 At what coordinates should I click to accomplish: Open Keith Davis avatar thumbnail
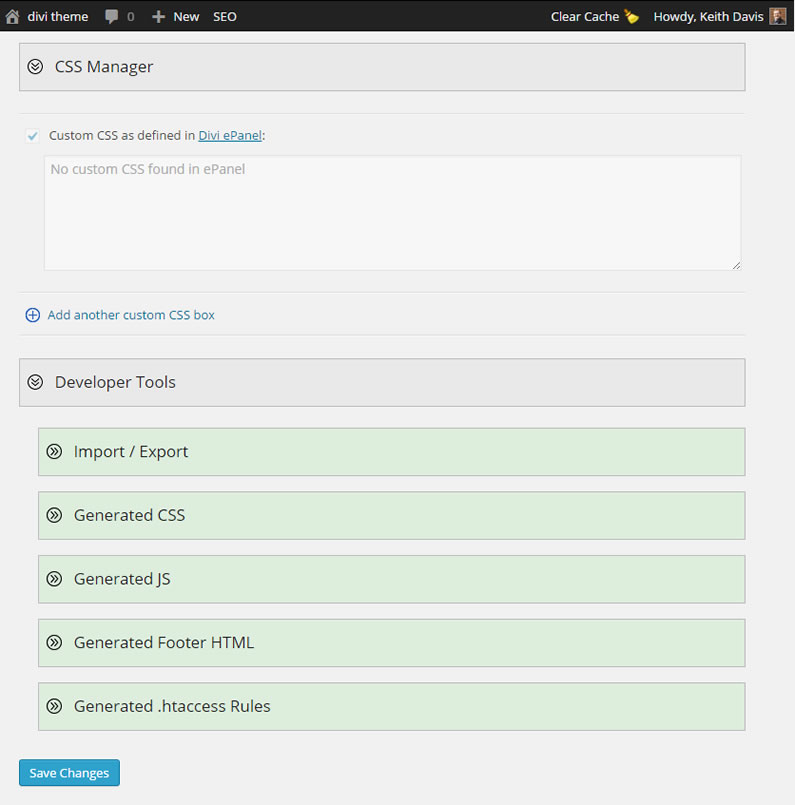tap(778, 16)
